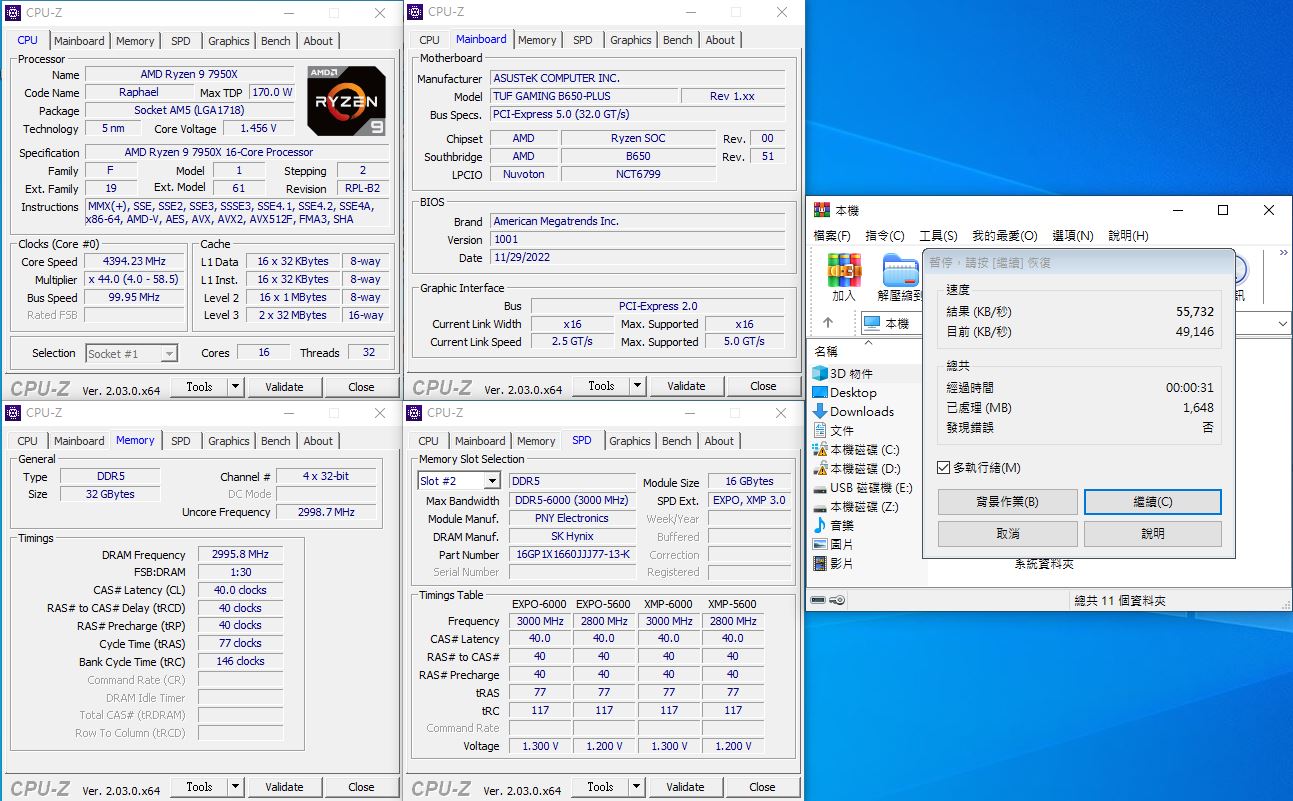Screen dimensions: 1293x801
Task: Click 取消 to cancel the benchmark
Action: click(x=1008, y=534)
